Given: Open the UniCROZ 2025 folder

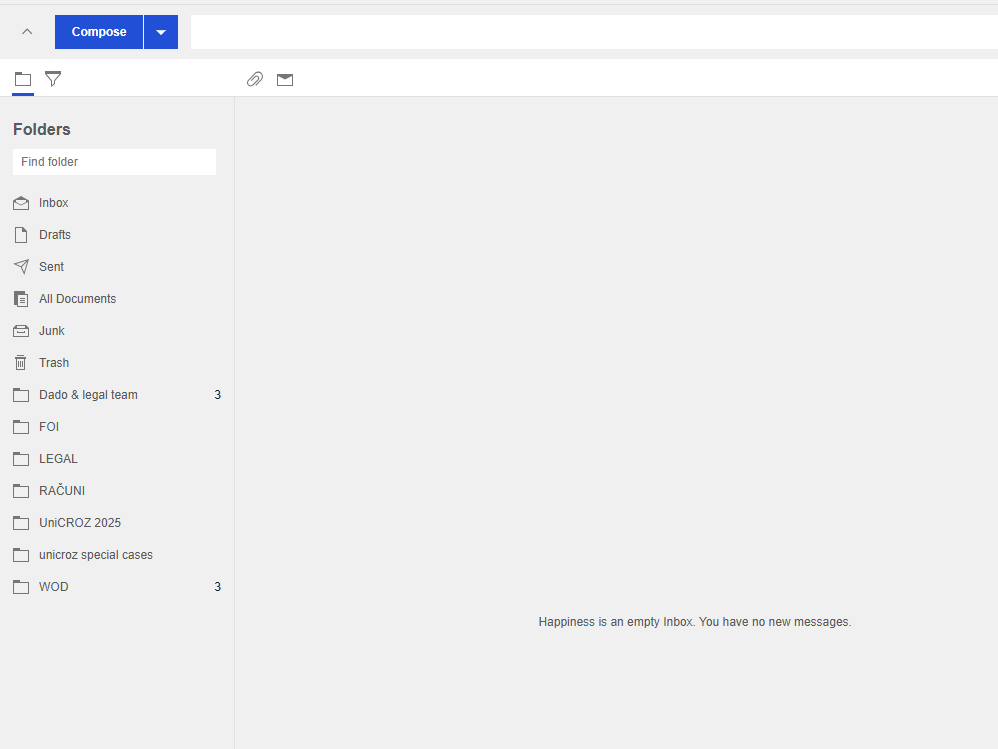Looking at the screenshot, I should [117, 523].
